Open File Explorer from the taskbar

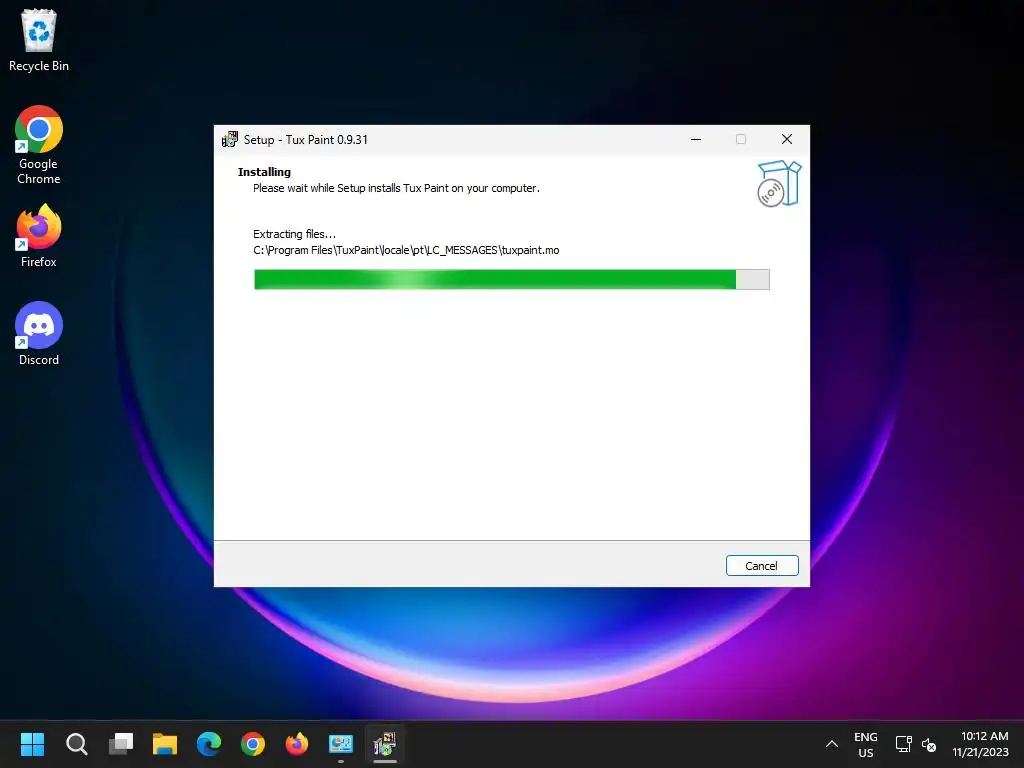click(x=165, y=744)
